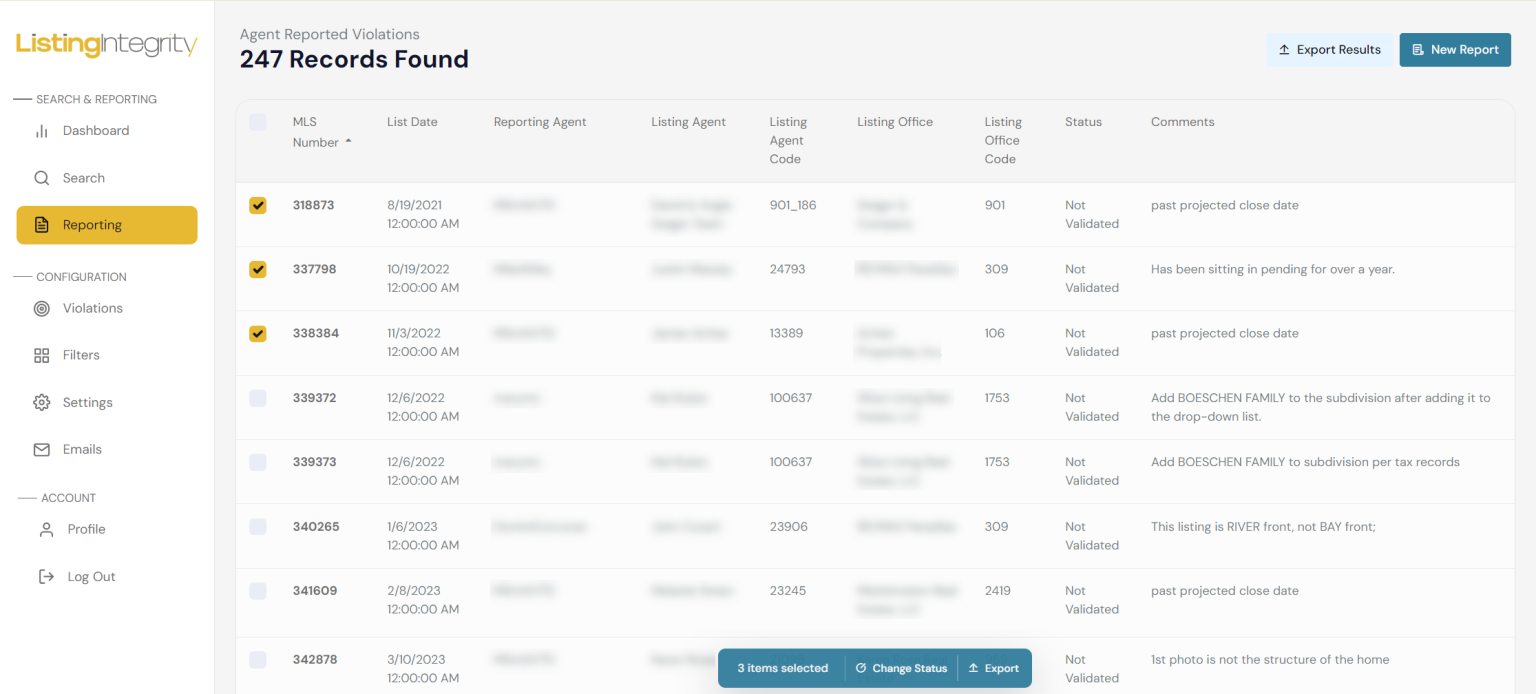Open the Emails configuration page
Screen dimensions: 1536x694
84,449
